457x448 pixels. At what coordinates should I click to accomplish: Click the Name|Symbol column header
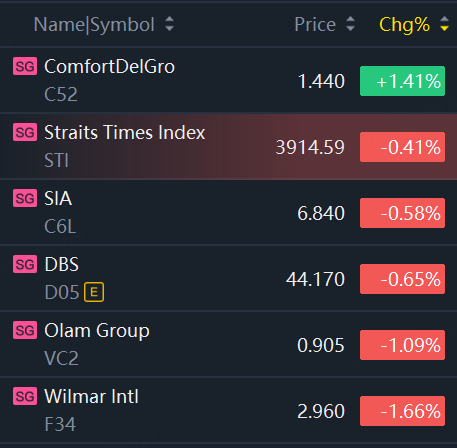94,25
